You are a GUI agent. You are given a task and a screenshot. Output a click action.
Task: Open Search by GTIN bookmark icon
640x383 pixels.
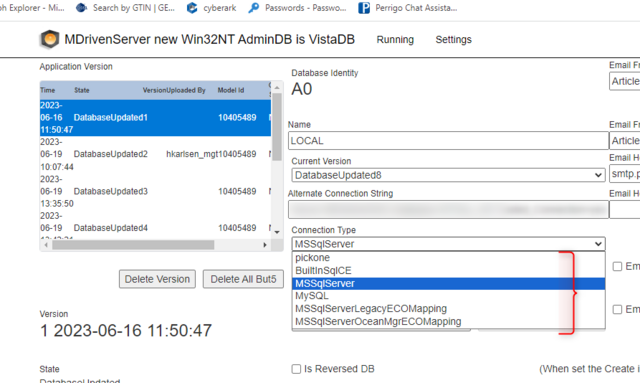(x=81, y=8)
